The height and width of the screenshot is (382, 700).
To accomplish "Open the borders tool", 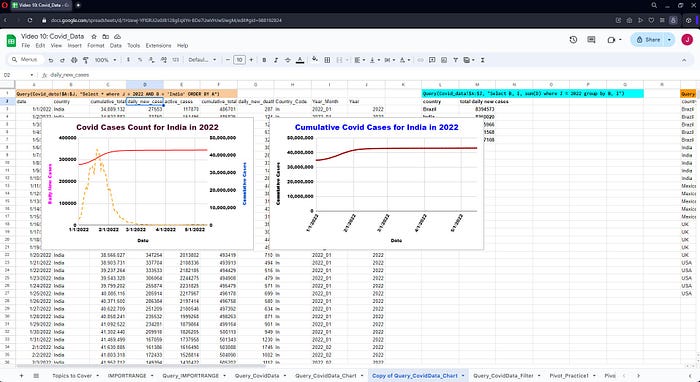I will point(327,60).
